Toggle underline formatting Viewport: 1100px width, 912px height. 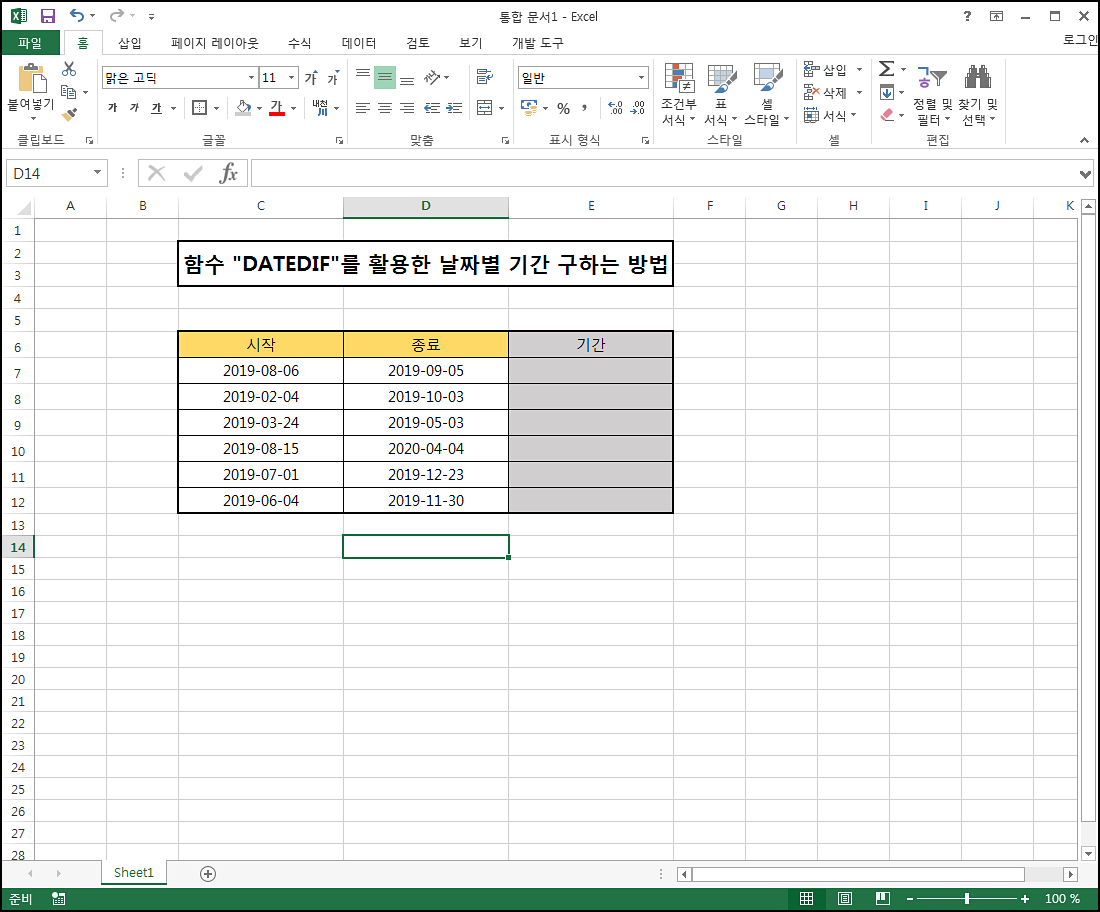(x=156, y=108)
